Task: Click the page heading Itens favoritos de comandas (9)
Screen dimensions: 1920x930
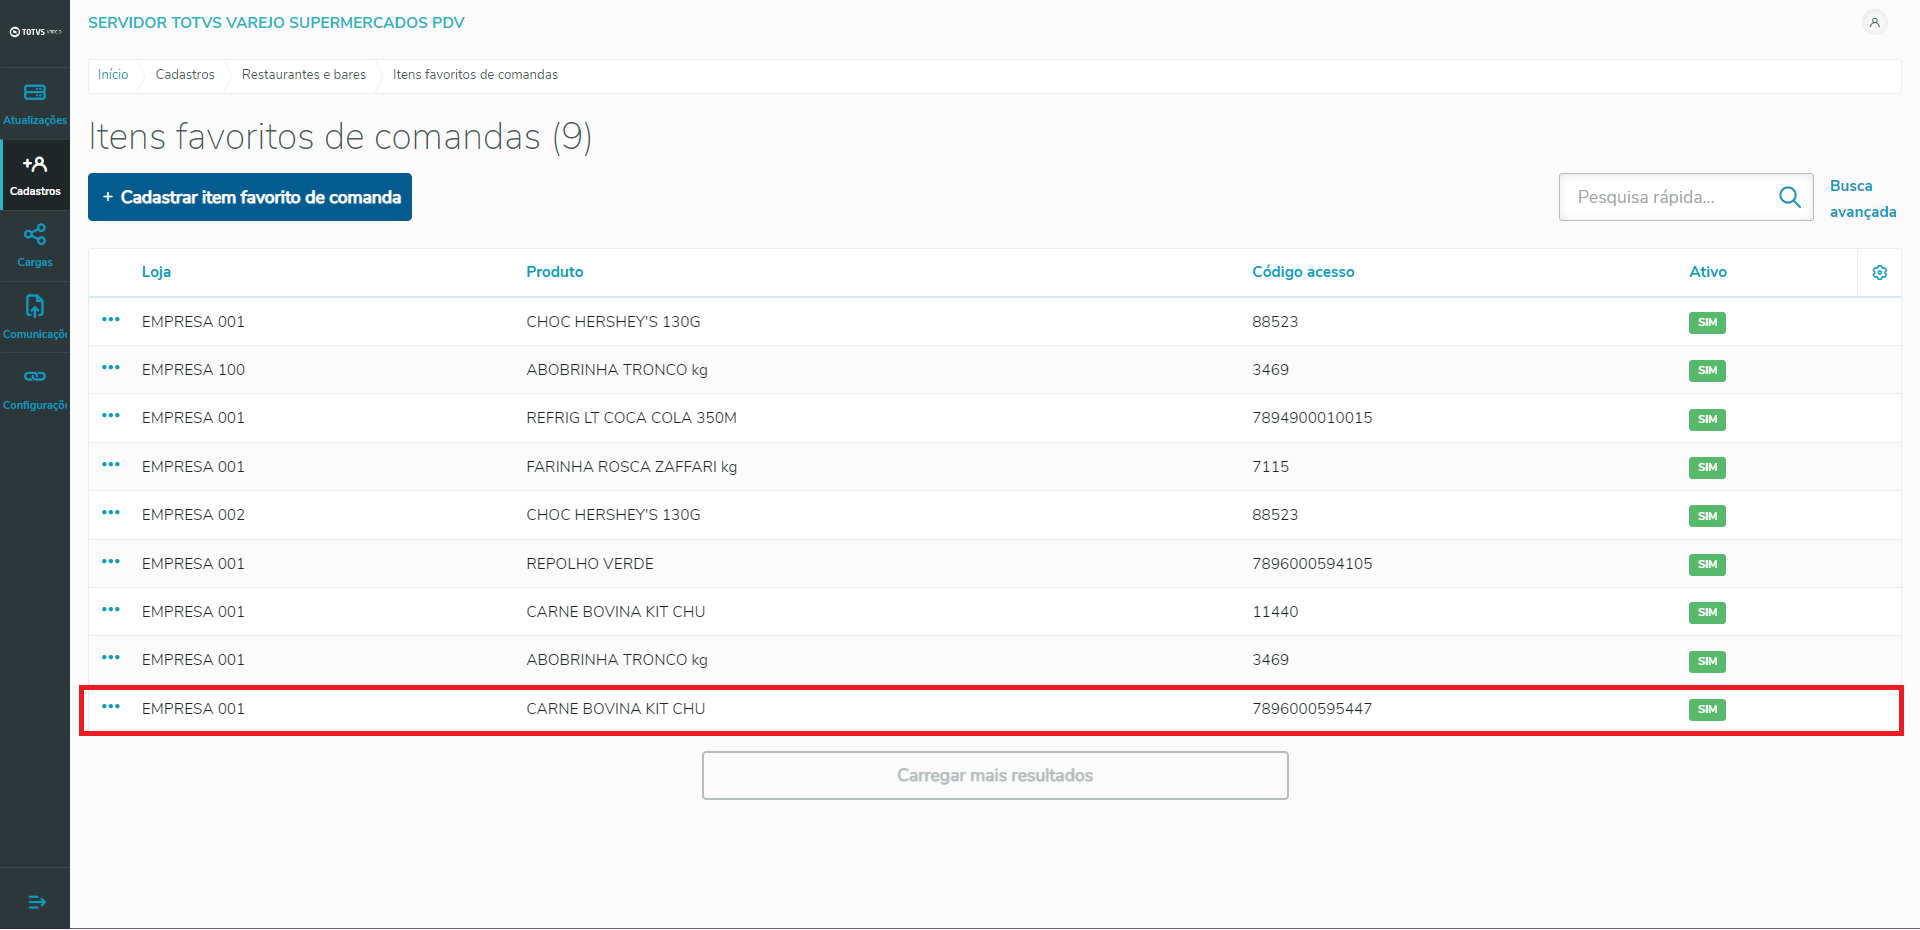Action: pos(340,137)
